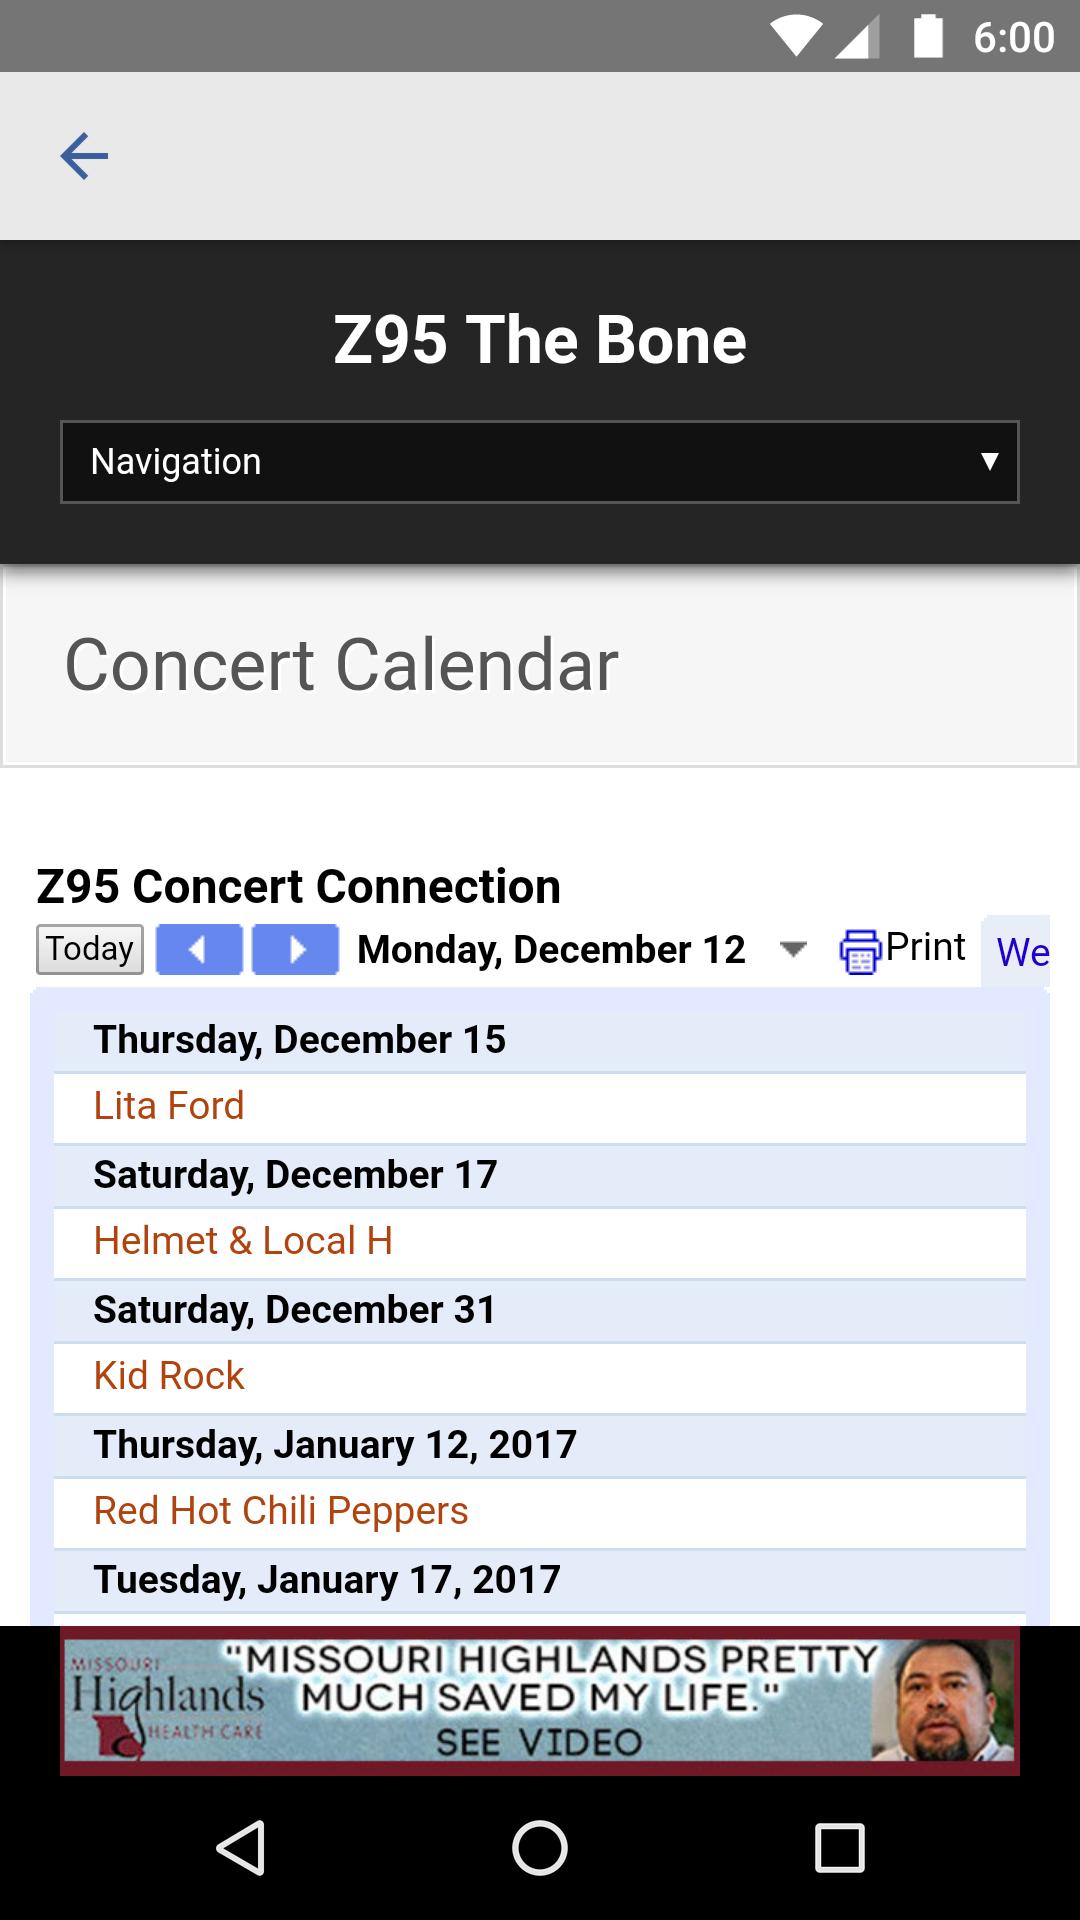1080x1920 pixels.
Task: Expand the date picker arrow
Action: coord(793,949)
